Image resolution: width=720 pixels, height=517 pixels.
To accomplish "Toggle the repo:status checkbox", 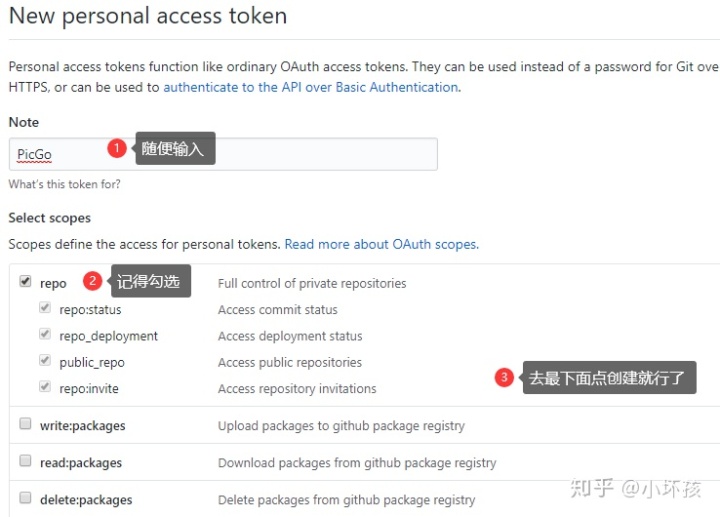I will pos(45,309).
